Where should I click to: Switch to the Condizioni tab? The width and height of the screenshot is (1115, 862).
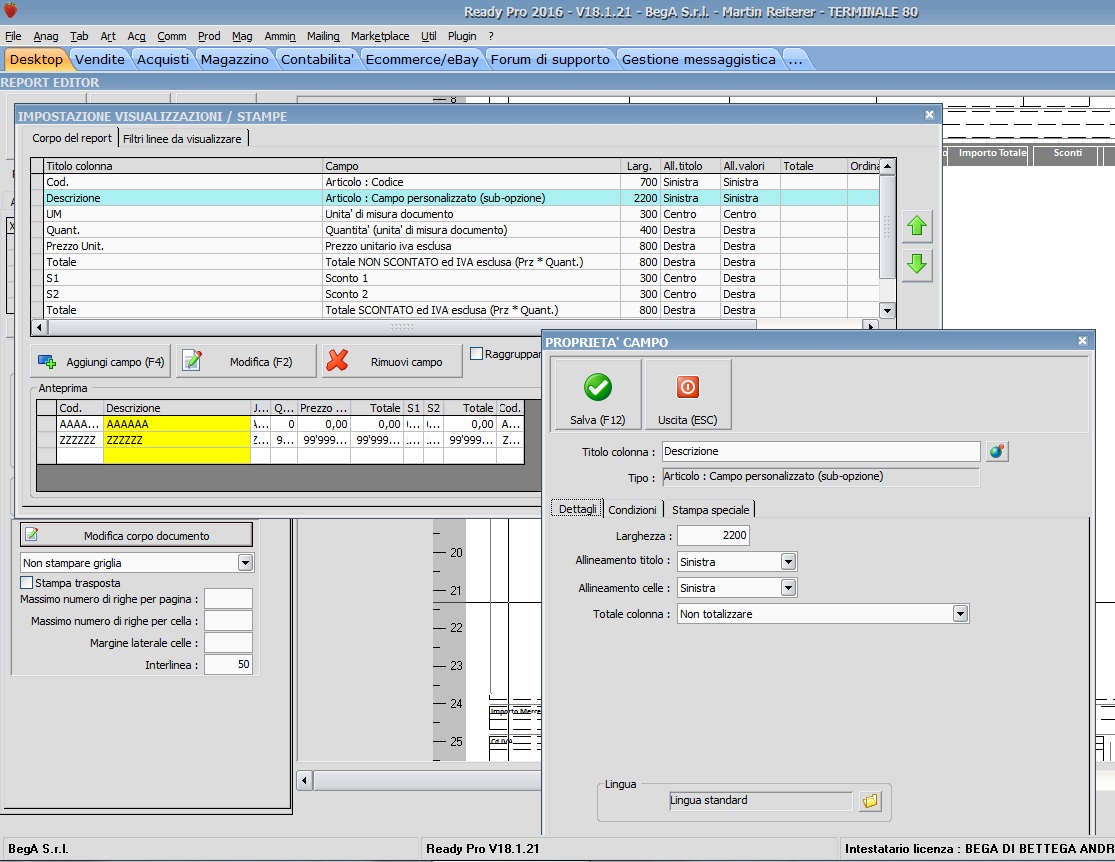632,510
